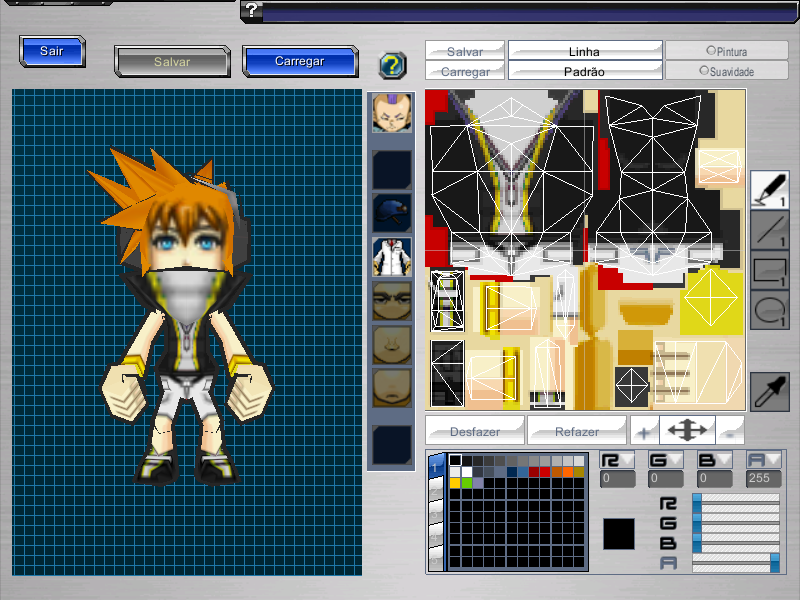Click the R value input field
Image resolution: width=800 pixels, height=600 pixels.
coord(617,479)
